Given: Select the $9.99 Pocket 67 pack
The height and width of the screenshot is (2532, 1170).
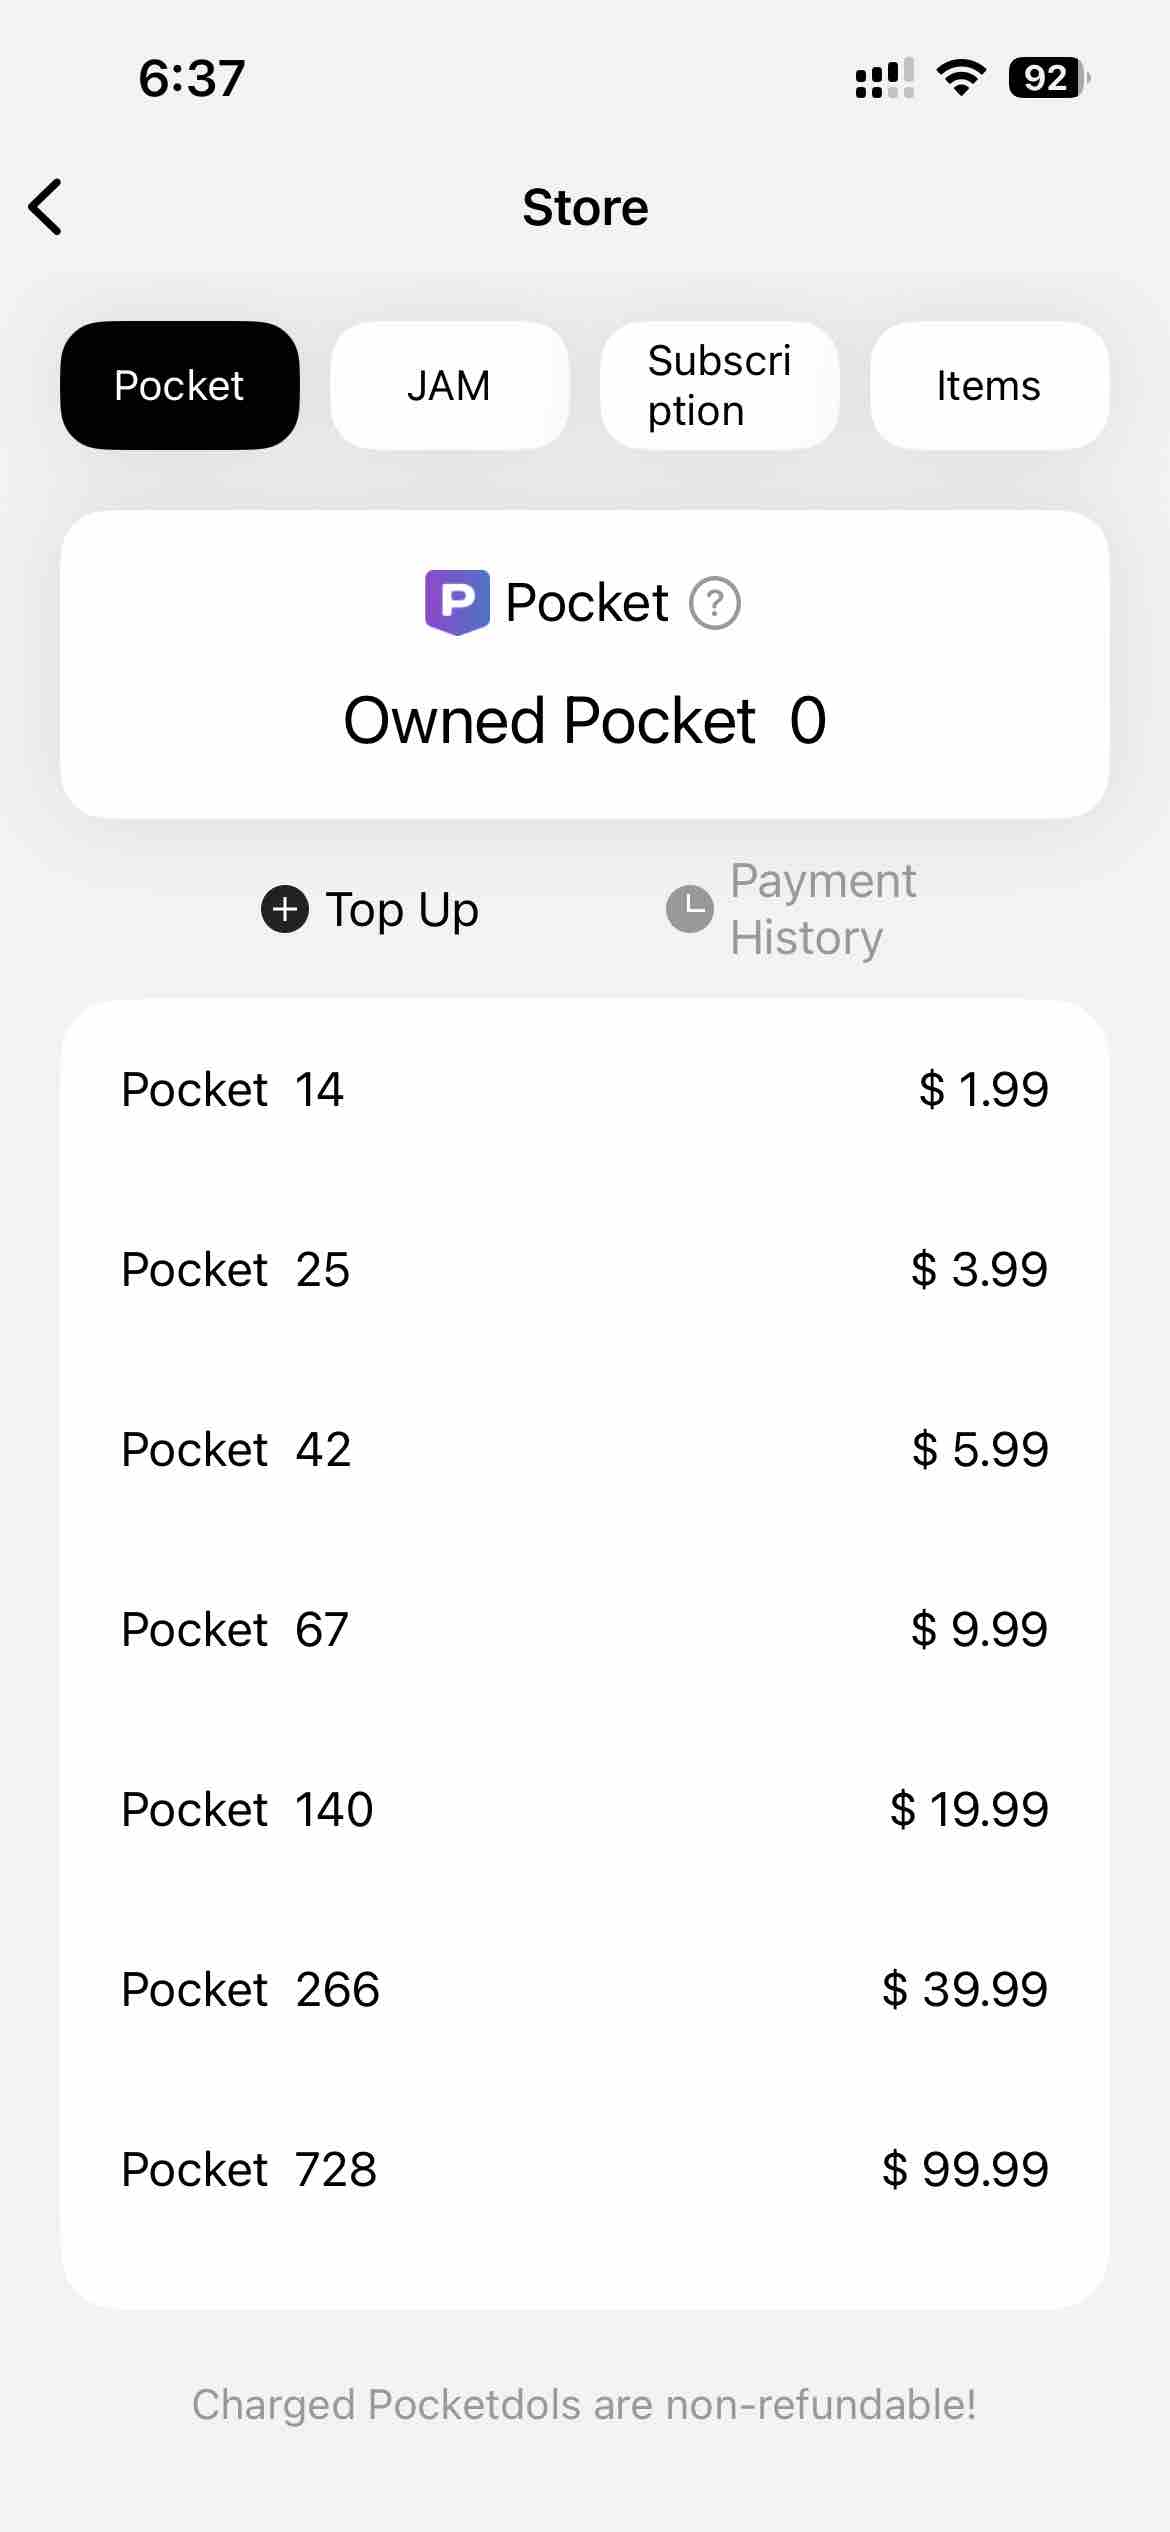Looking at the screenshot, I should tap(584, 1629).
